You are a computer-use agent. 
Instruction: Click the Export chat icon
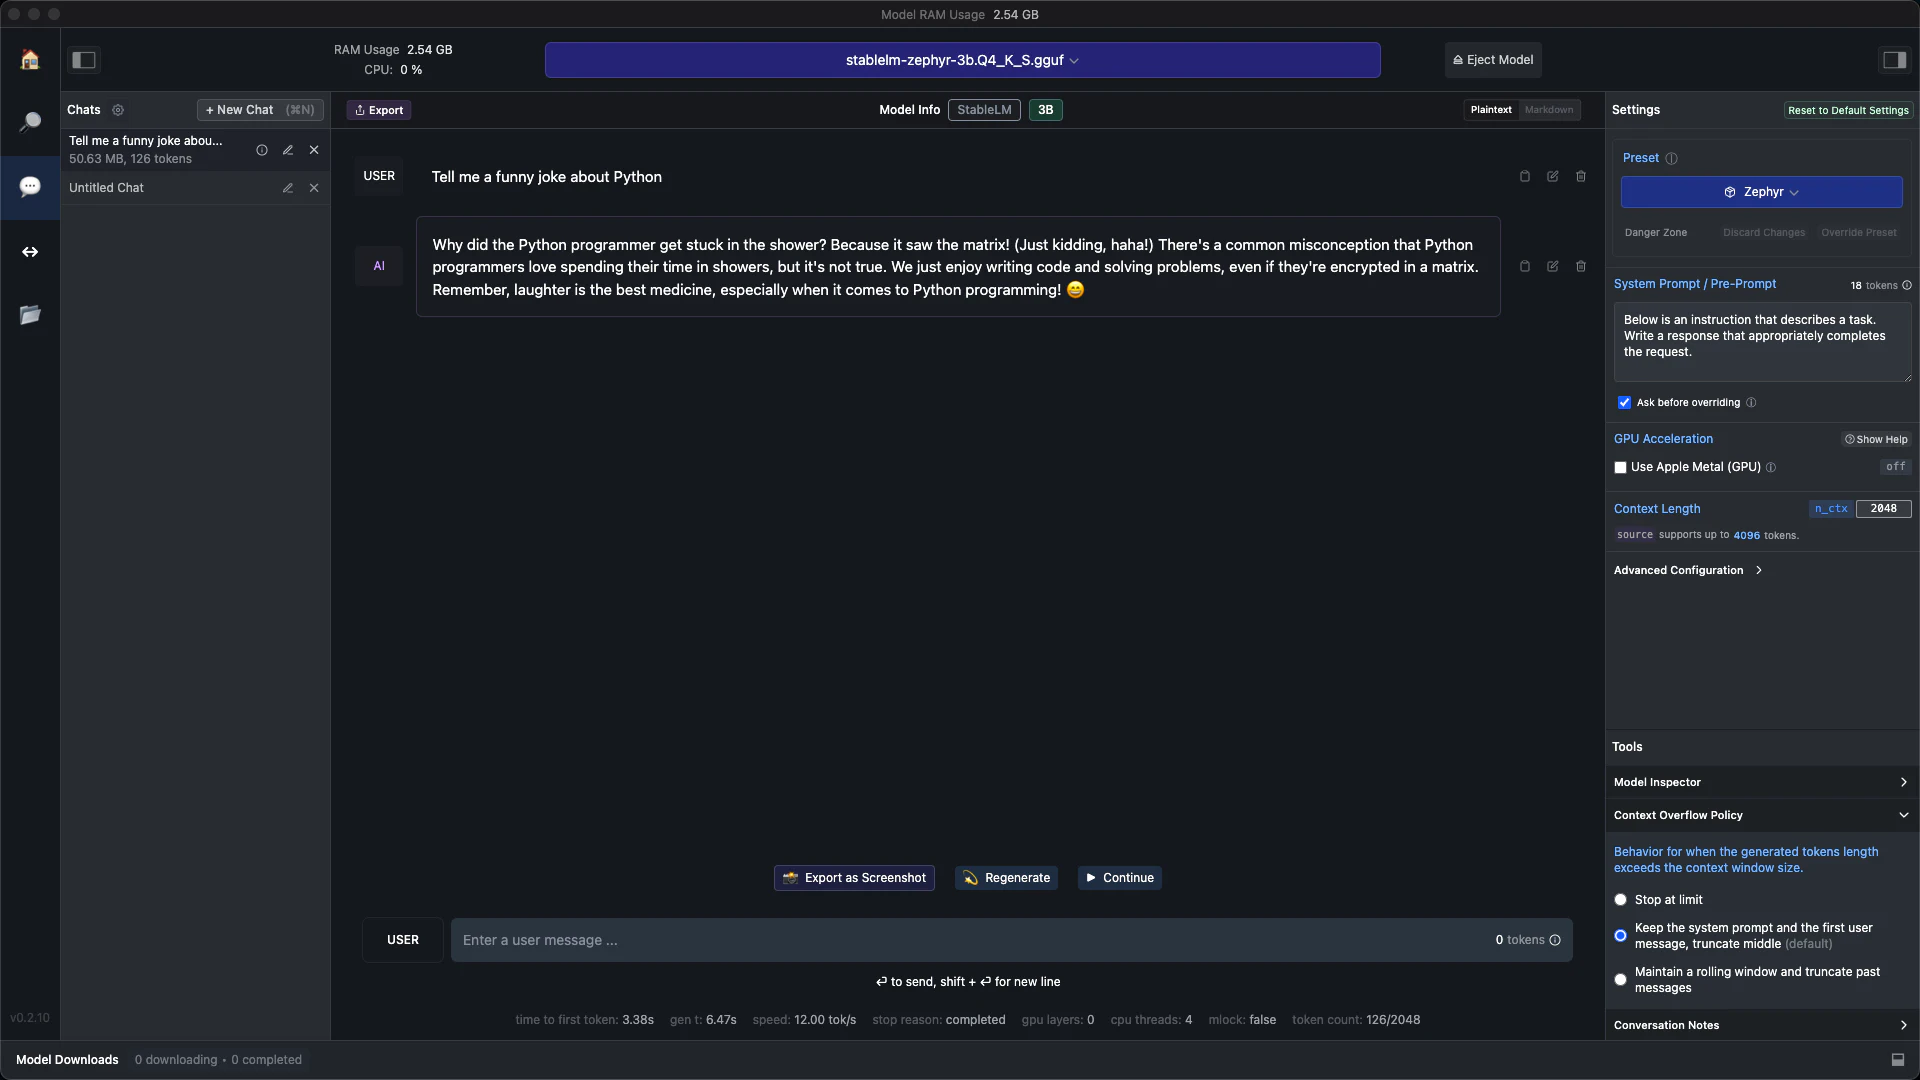[x=377, y=109]
